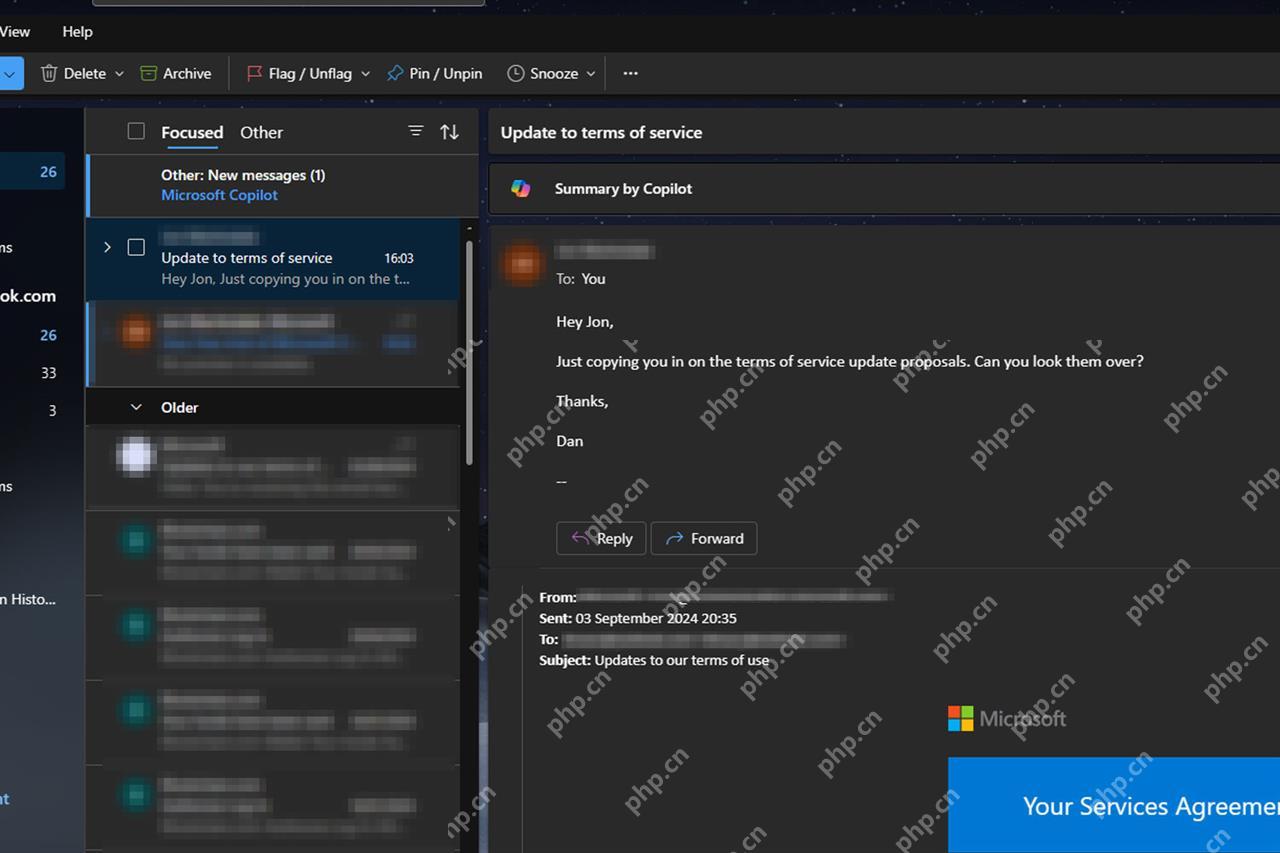Open the folder with count 3
Viewport: 1280px width, 853px height.
point(52,410)
